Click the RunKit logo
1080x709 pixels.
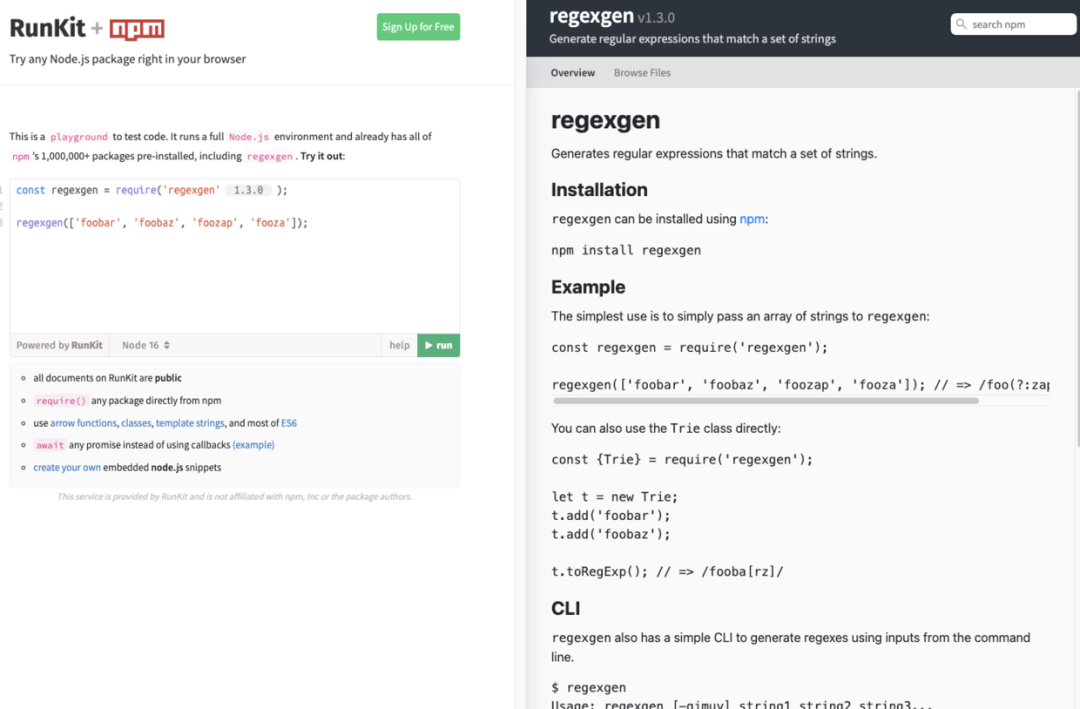(48, 28)
